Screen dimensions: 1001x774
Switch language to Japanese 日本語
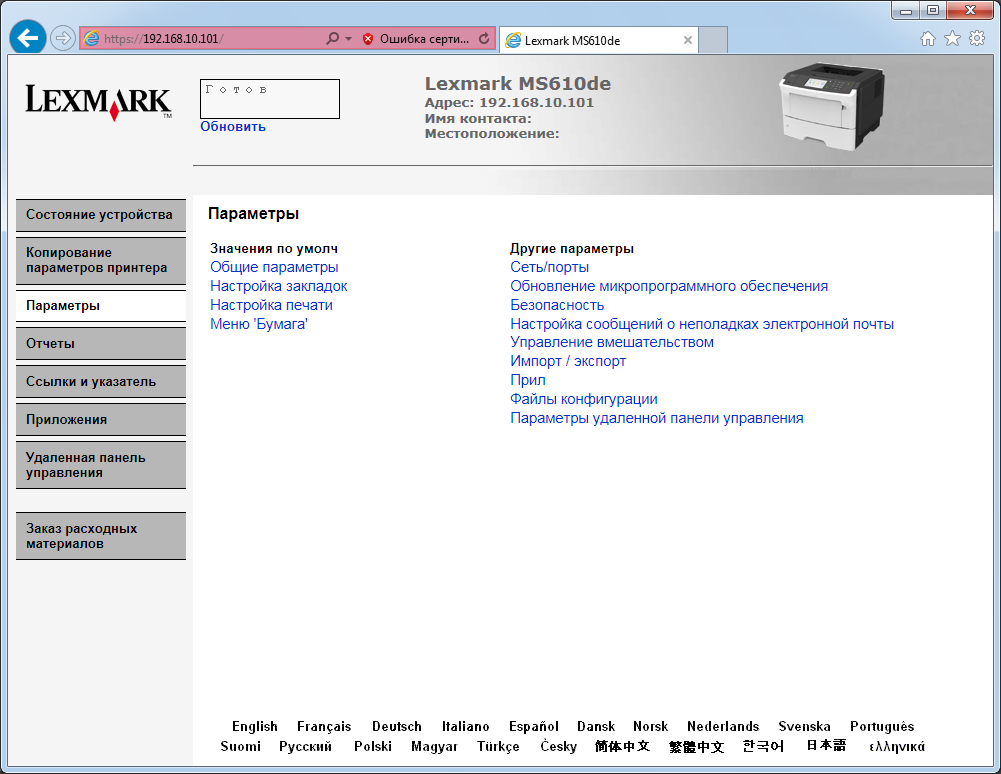pos(826,745)
